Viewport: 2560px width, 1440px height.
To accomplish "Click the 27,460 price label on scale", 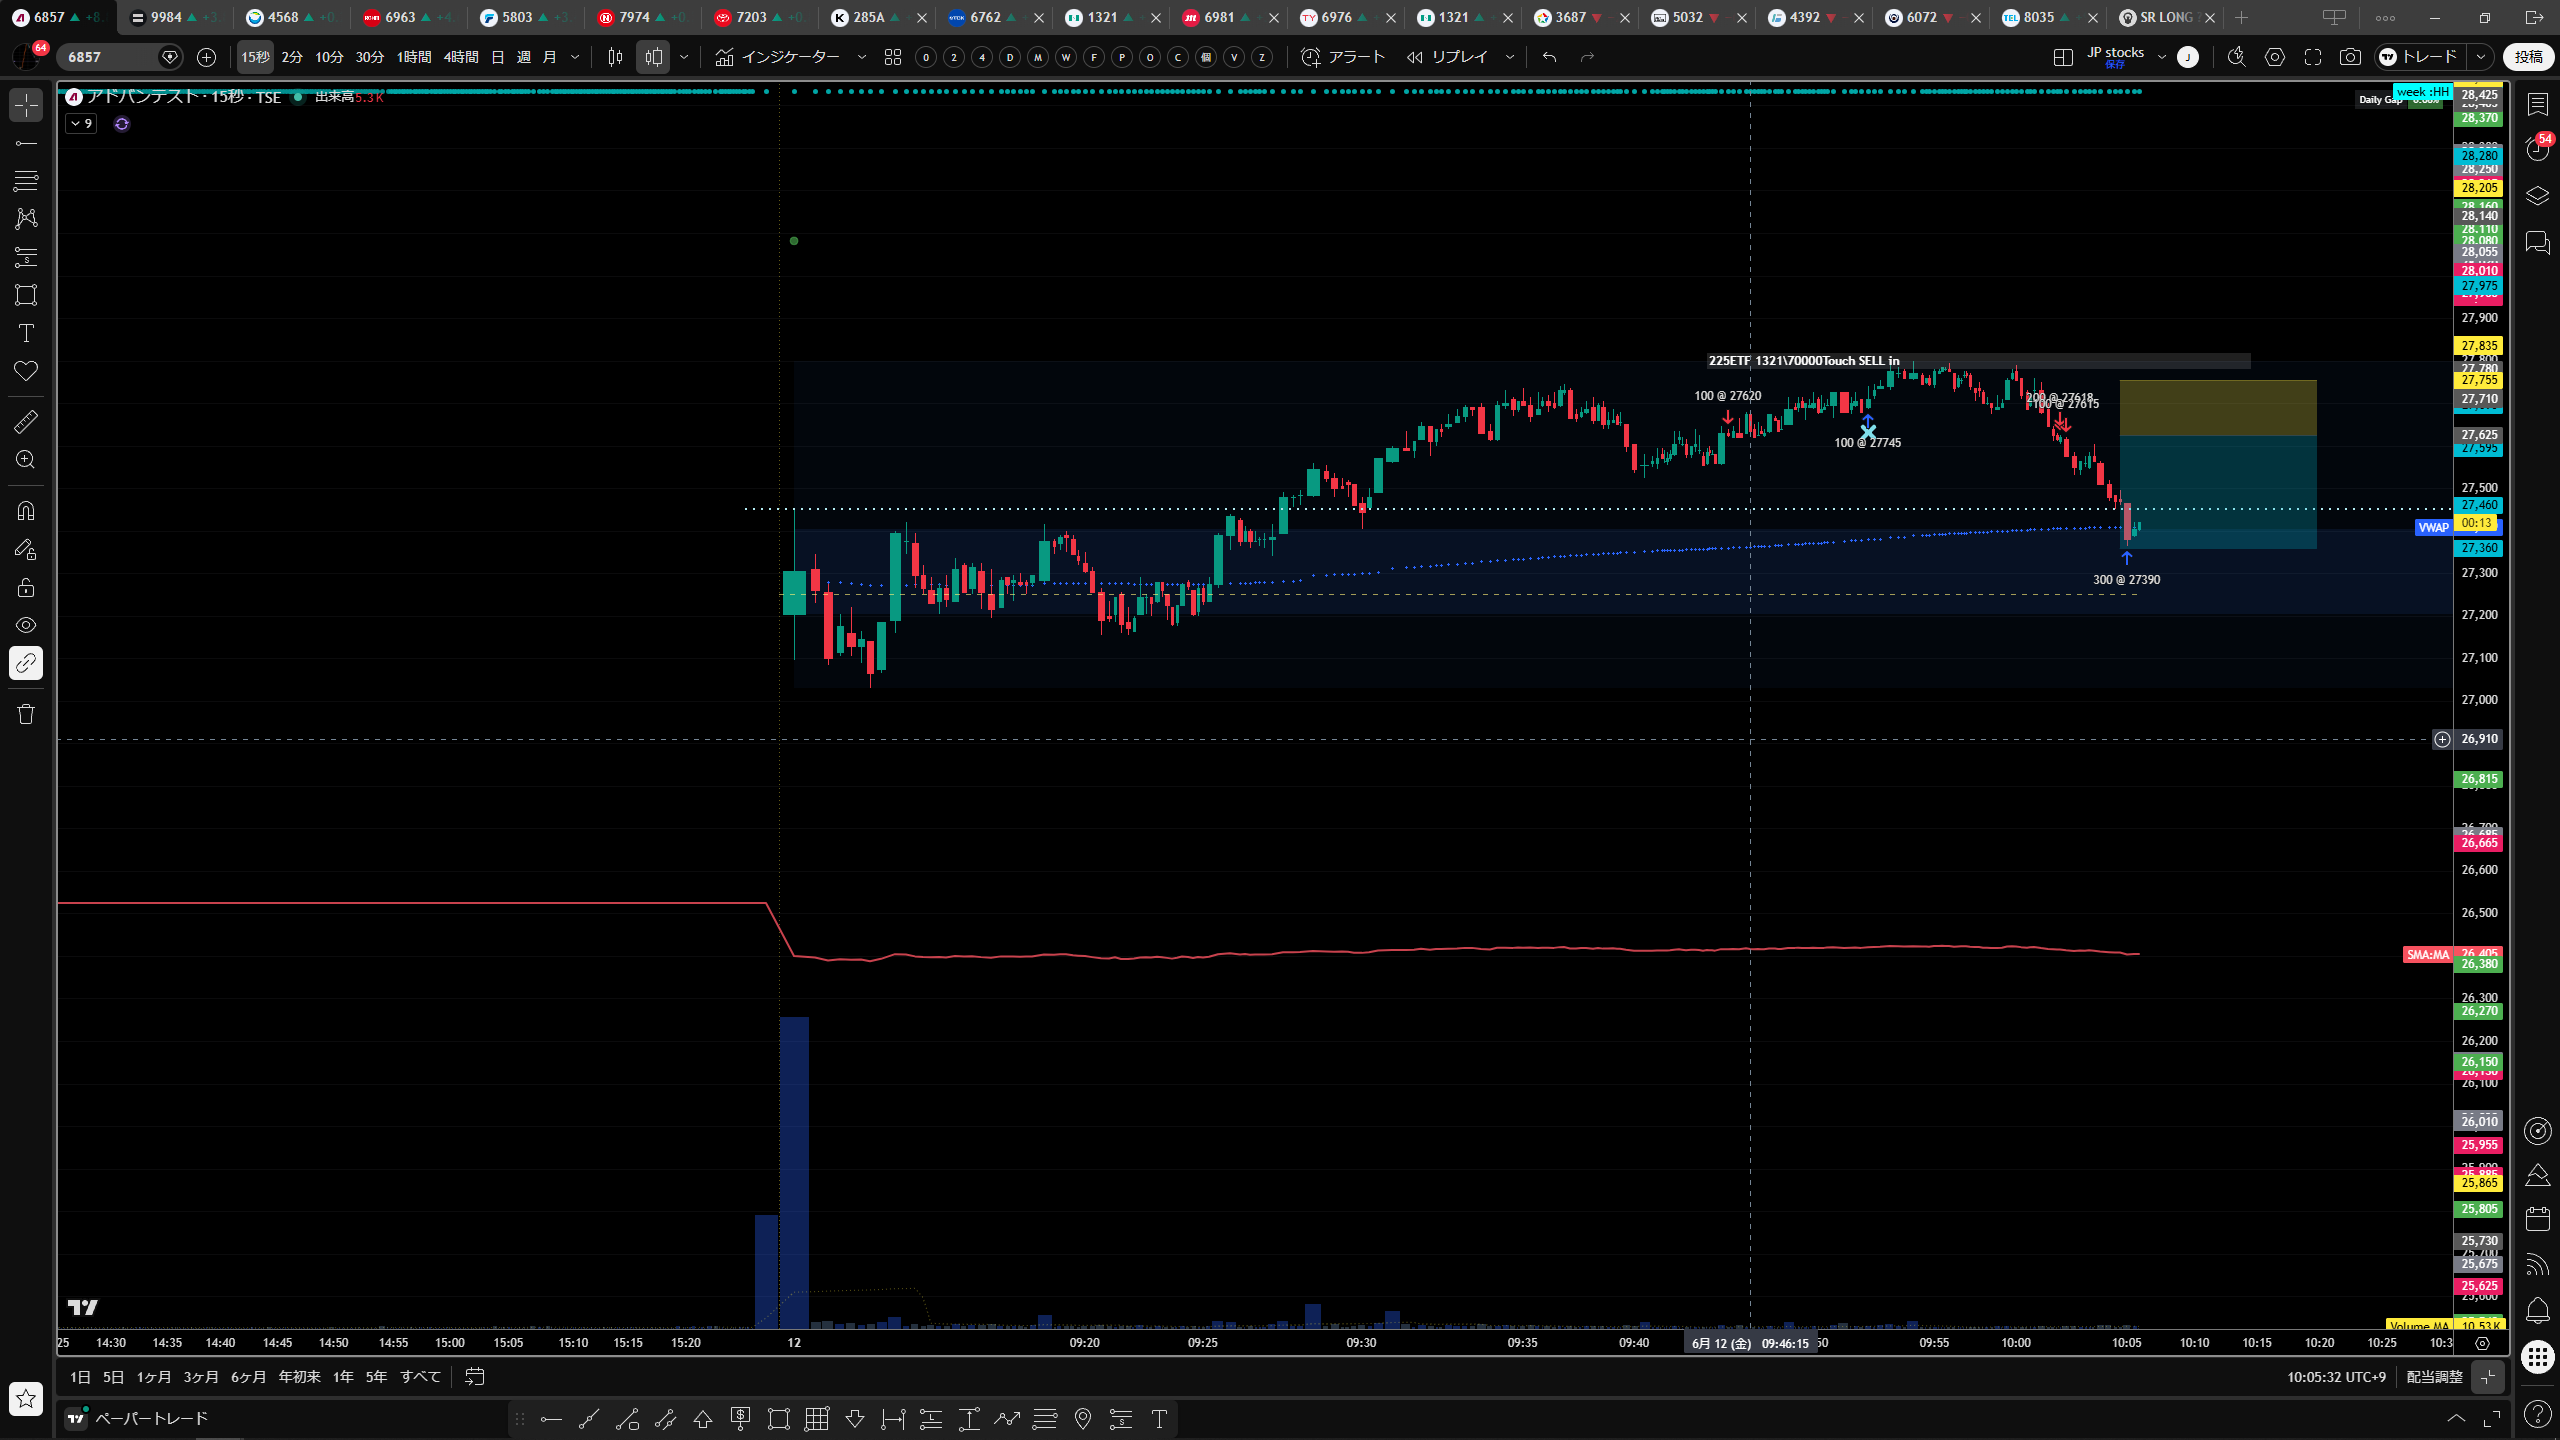I will coord(2479,505).
